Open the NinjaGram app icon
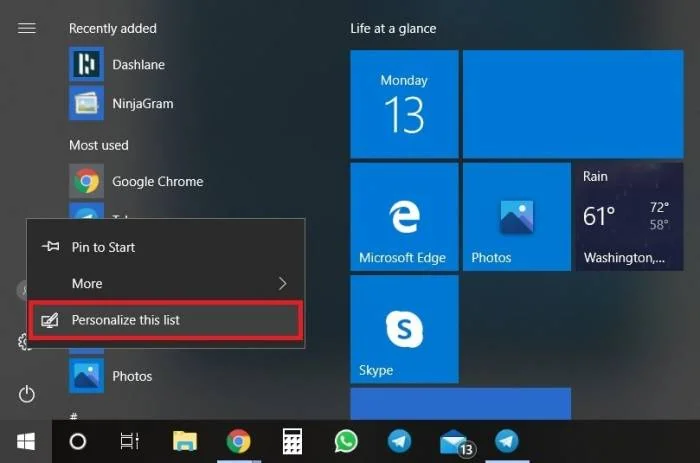700x463 pixels. click(x=86, y=103)
